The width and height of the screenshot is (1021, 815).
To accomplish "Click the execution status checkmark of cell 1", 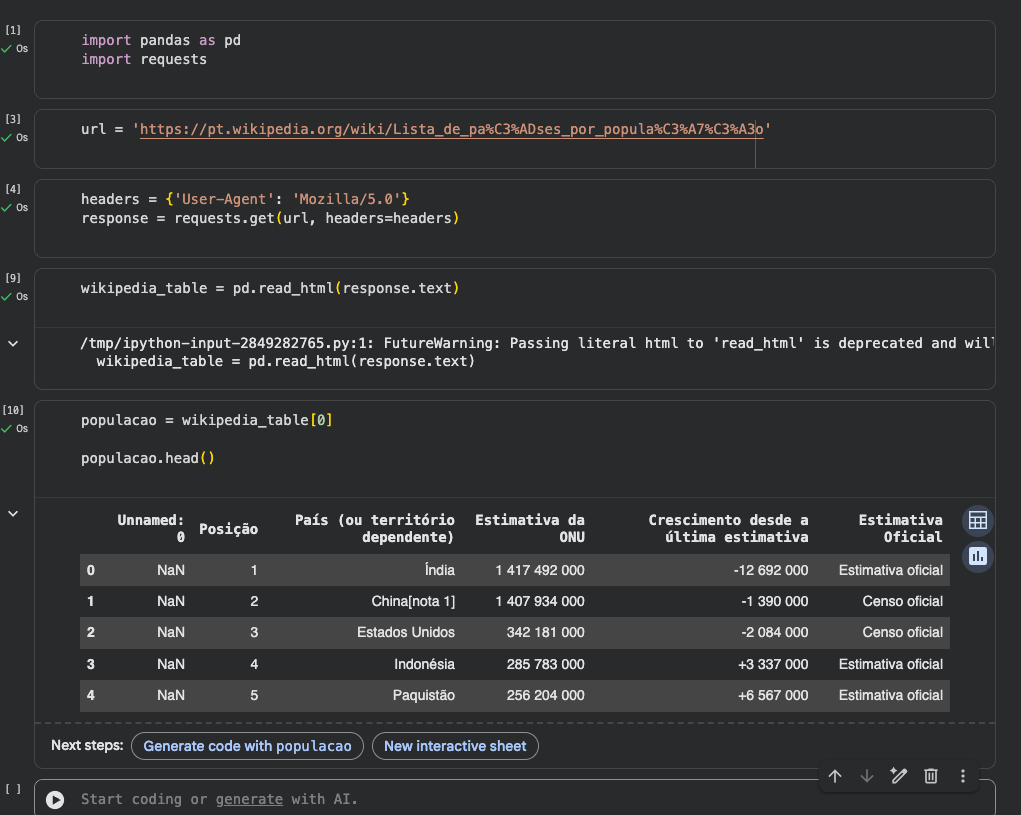I will pyautogui.click(x=7, y=48).
